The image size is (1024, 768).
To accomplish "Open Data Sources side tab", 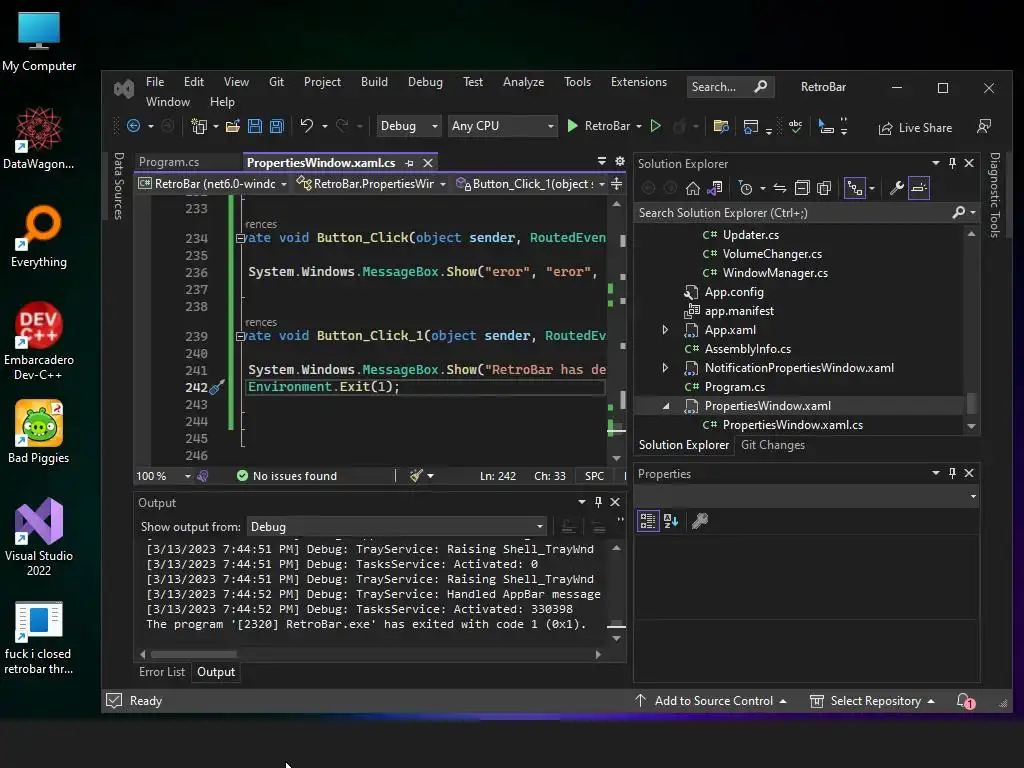I will coord(118,186).
